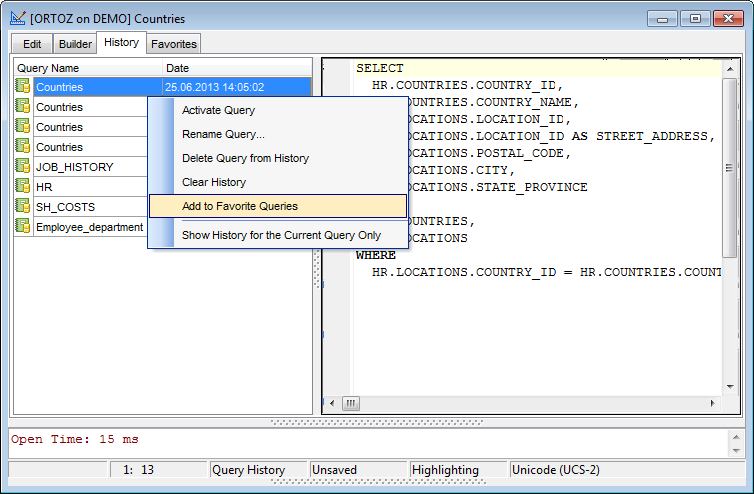The image size is (754, 494).
Task: Click the query icon beside SH_COSTS
Action: pos(22,206)
